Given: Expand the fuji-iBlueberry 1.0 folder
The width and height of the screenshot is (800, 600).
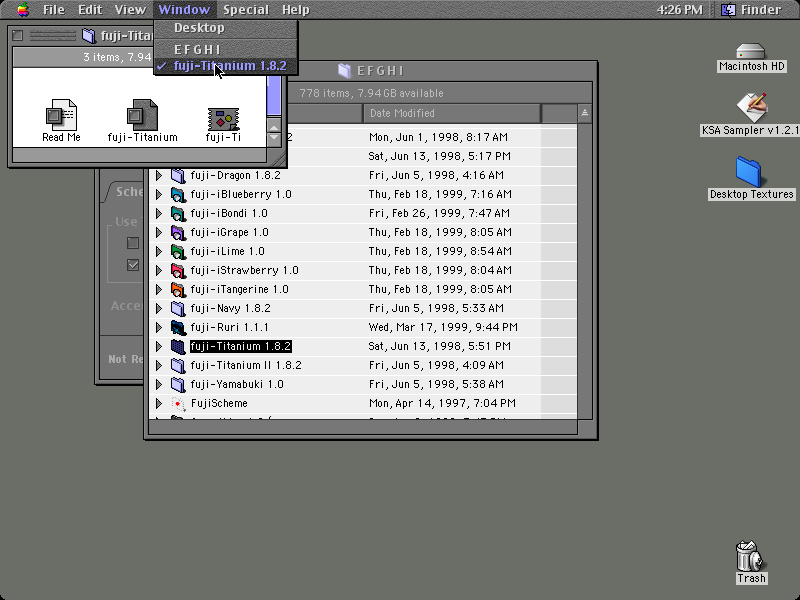Looking at the screenshot, I should (x=159, y=194).
